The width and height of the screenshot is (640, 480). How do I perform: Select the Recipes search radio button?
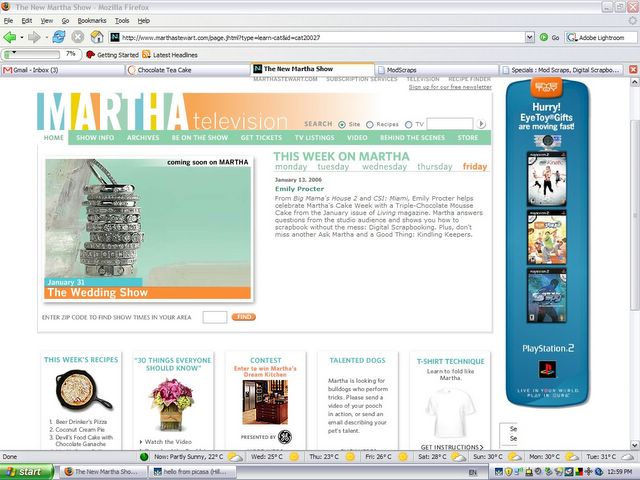[x=369, y=124]
